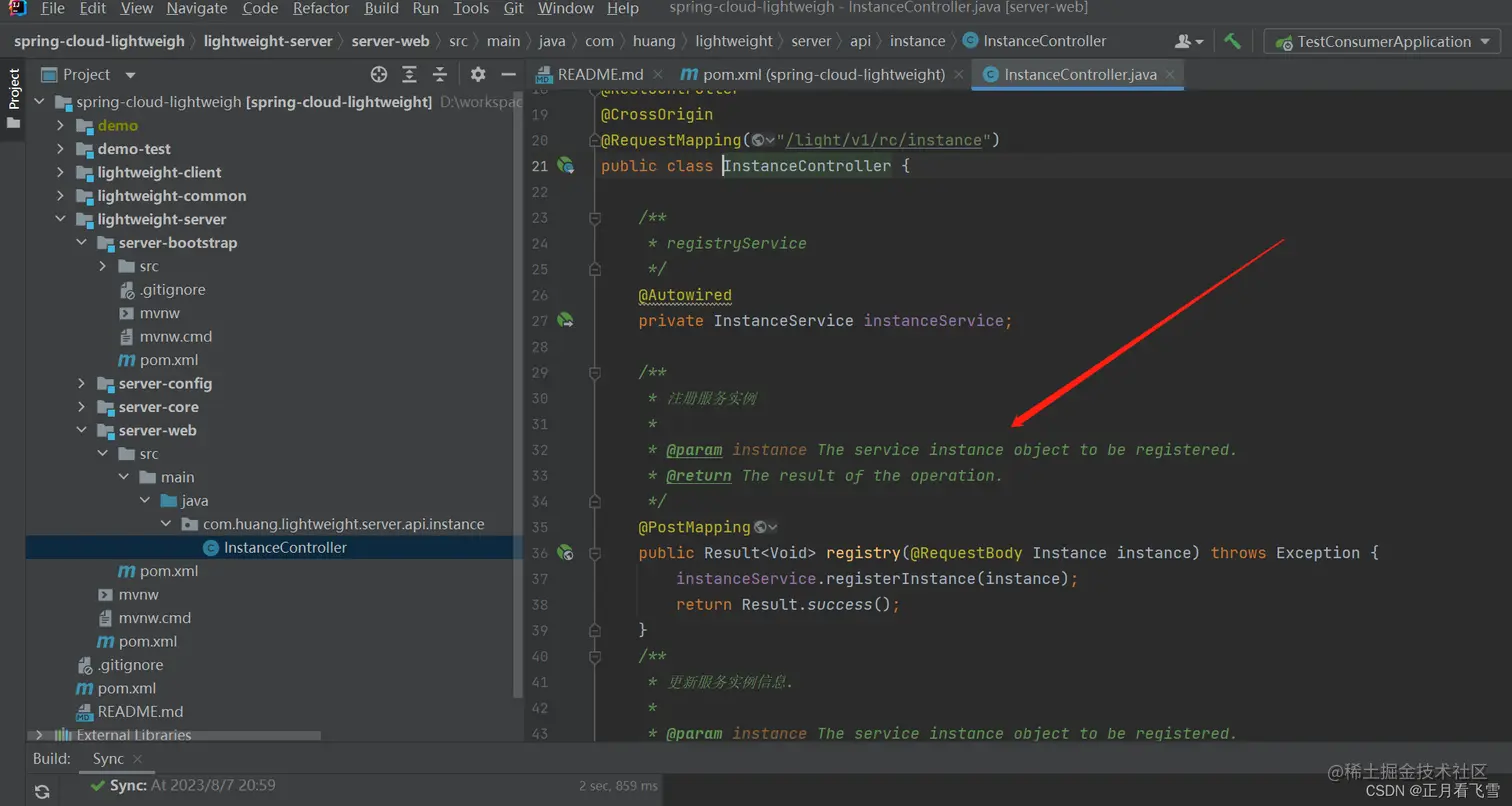Open the Tools menu
The image size is (1512, 806).
(x=471, y=8)
